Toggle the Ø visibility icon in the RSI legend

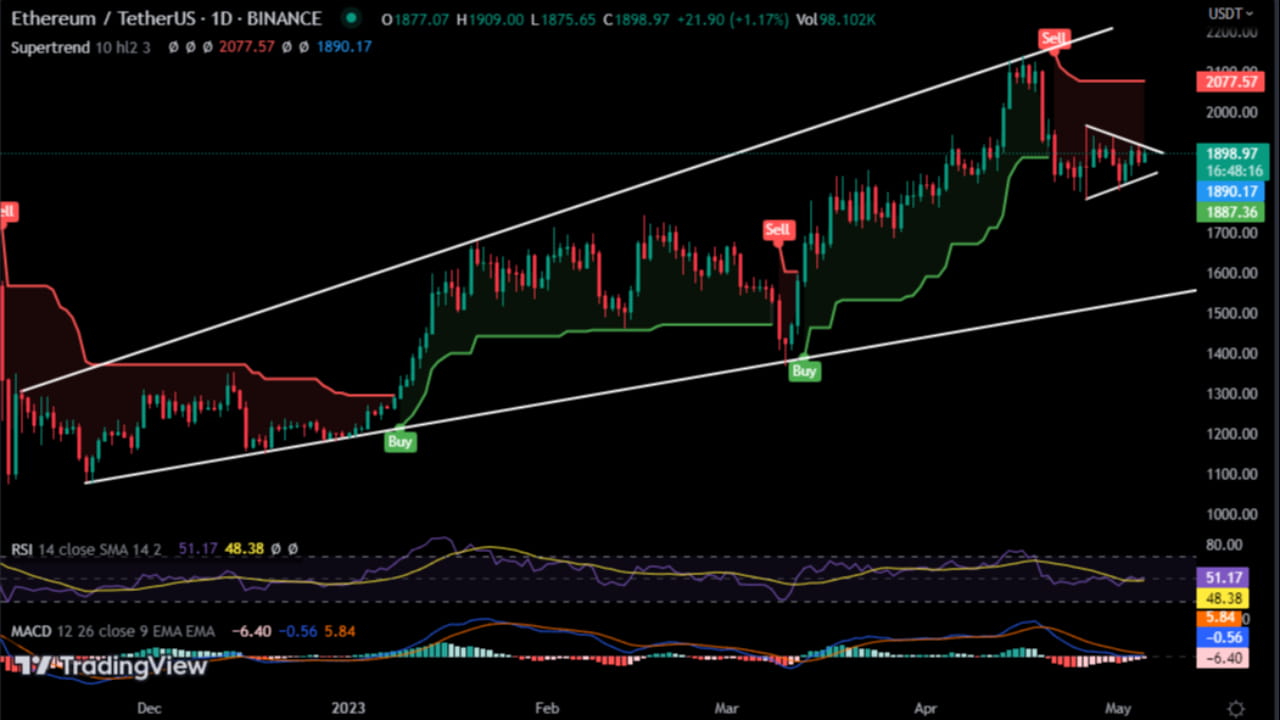click(x=277, y=548)
